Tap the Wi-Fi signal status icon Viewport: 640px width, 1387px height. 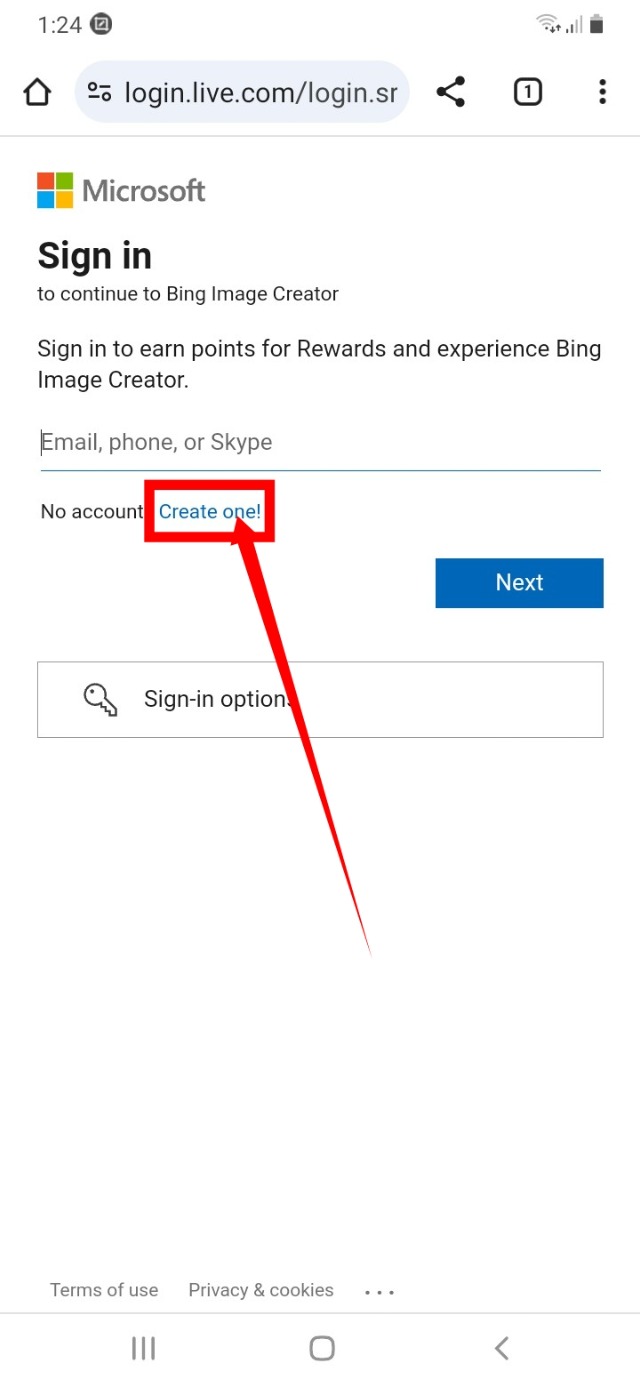pos(548,24)
